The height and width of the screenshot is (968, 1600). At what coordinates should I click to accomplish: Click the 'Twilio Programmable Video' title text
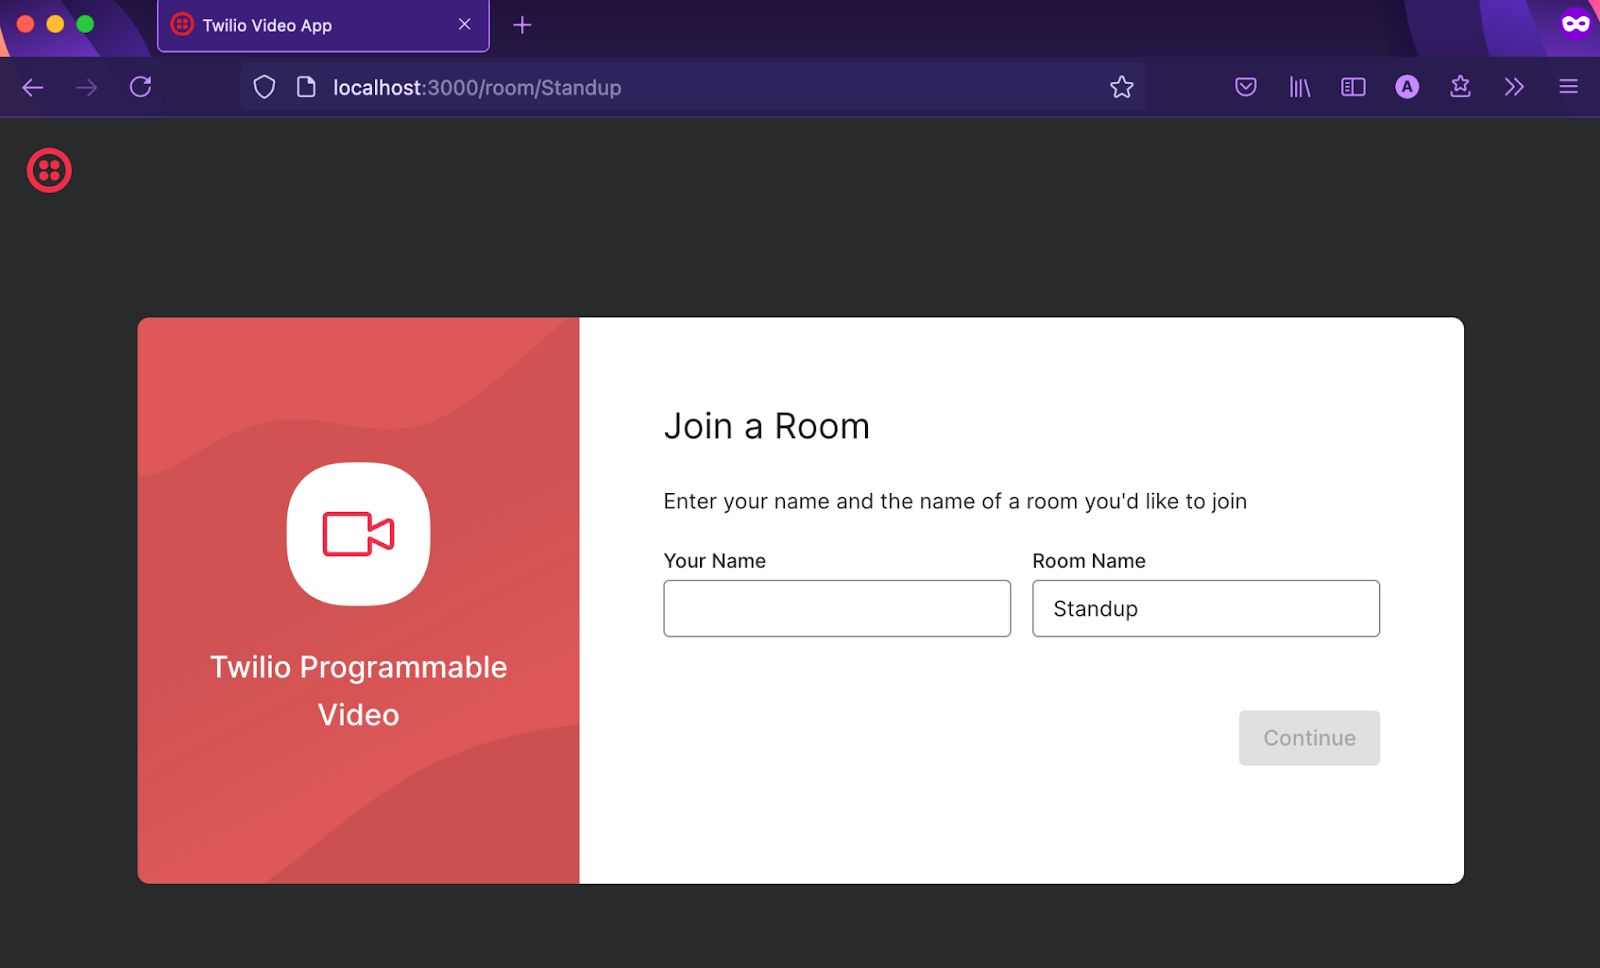click(x=358, y=691)
